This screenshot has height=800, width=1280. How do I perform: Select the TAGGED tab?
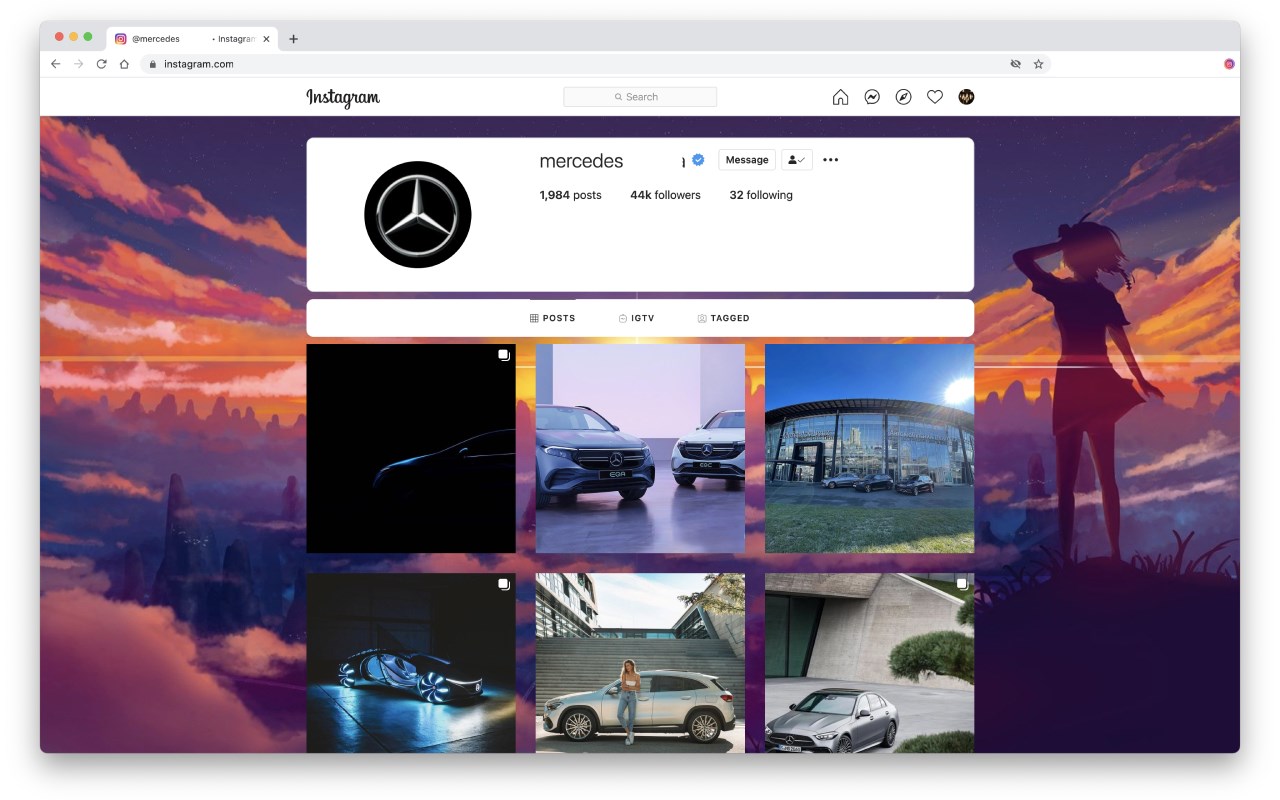click(723, 318)
